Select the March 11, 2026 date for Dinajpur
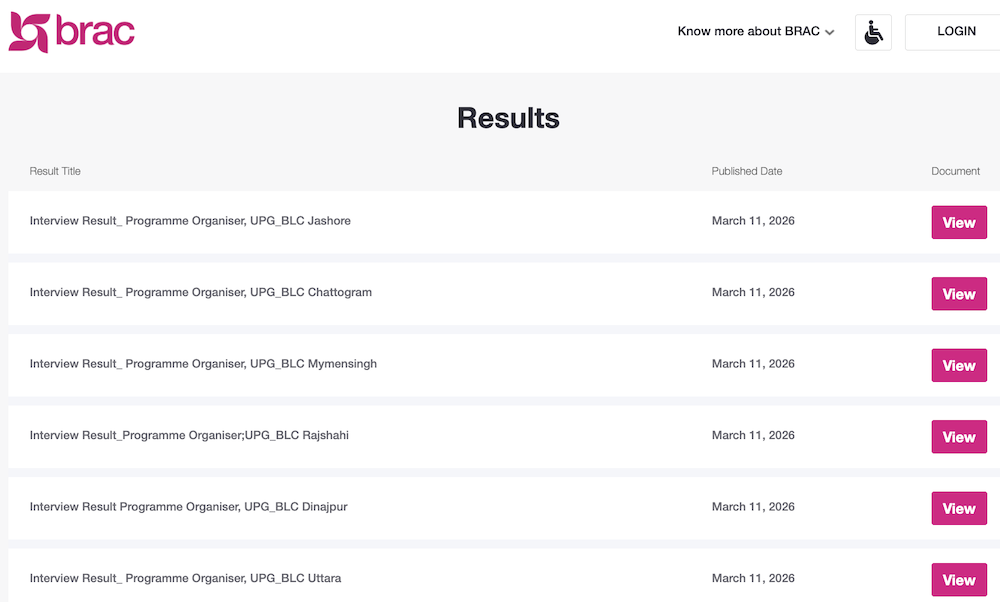 pyautogui.click(x=752, y=507)
